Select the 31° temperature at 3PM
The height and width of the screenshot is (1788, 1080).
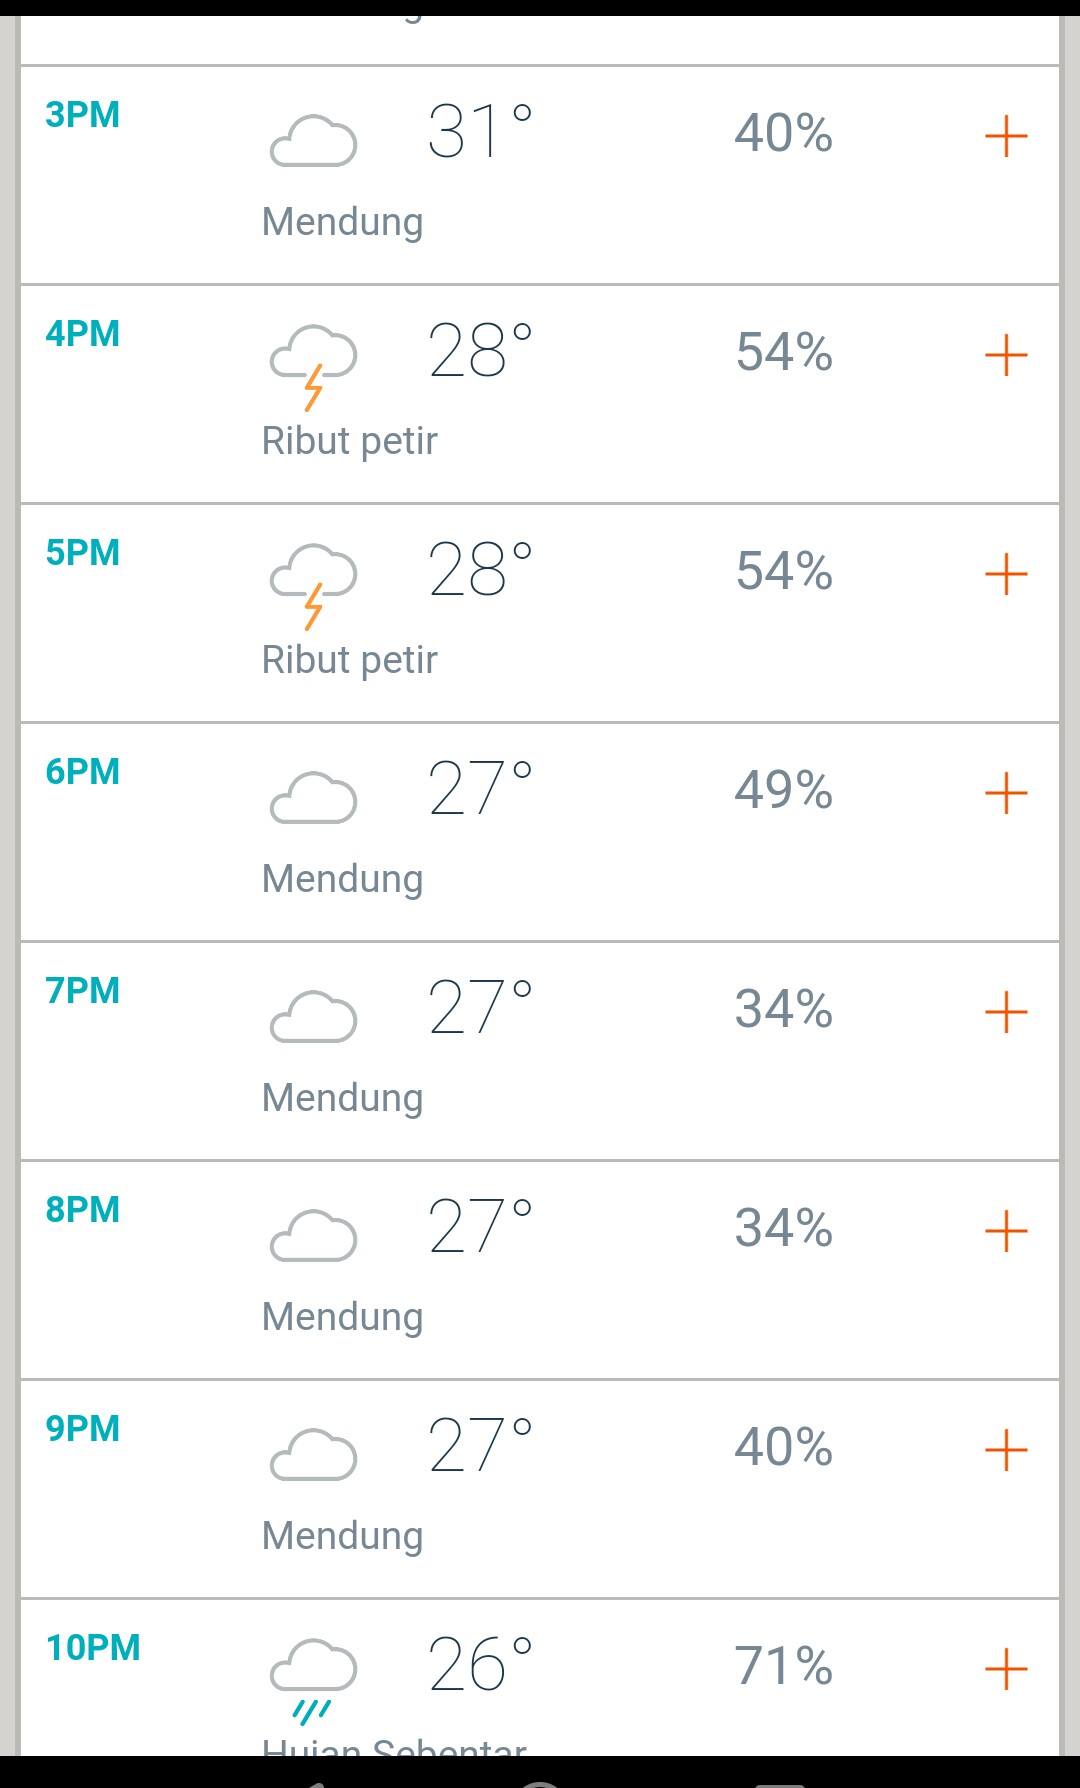tap(480, 133)
